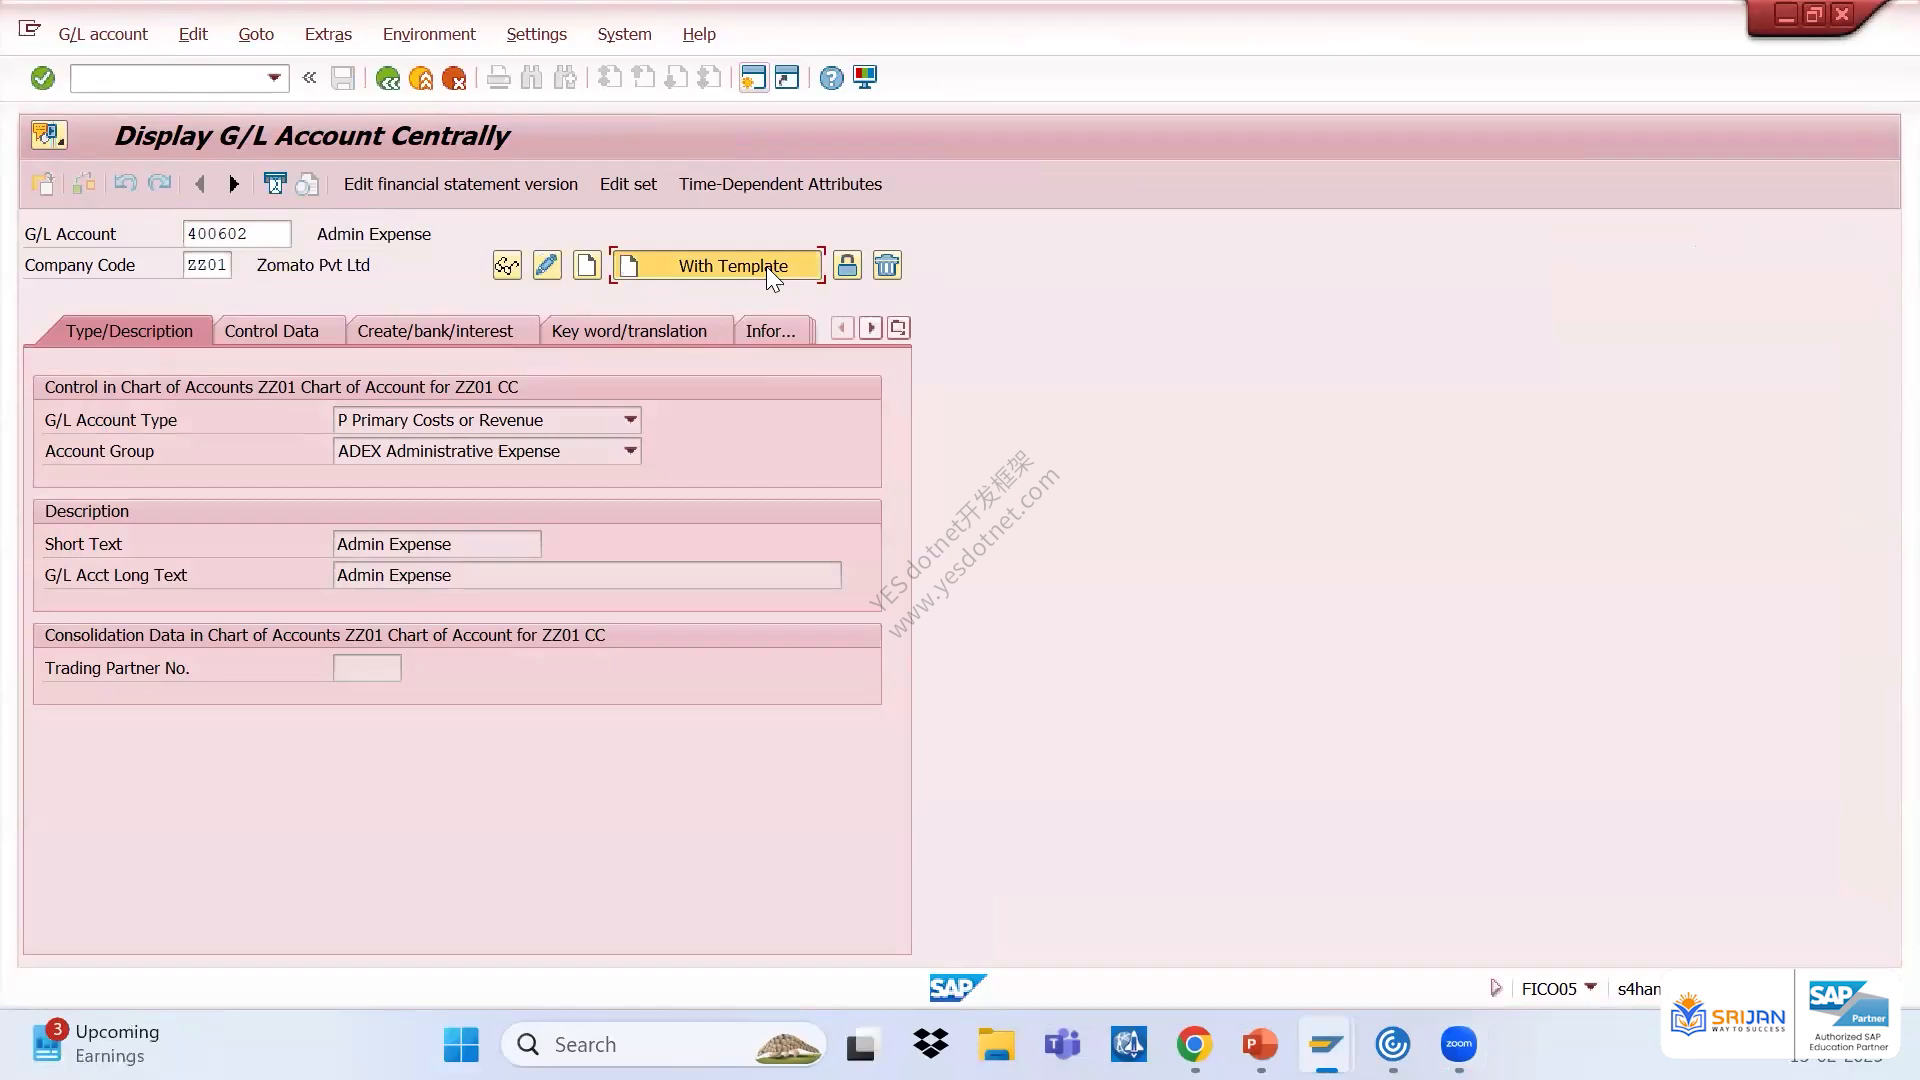Image resolution: width=1920 pixels, height=1080 pixels.
Task: Click the tab scroll right arrow
Action: coord(871,328)
